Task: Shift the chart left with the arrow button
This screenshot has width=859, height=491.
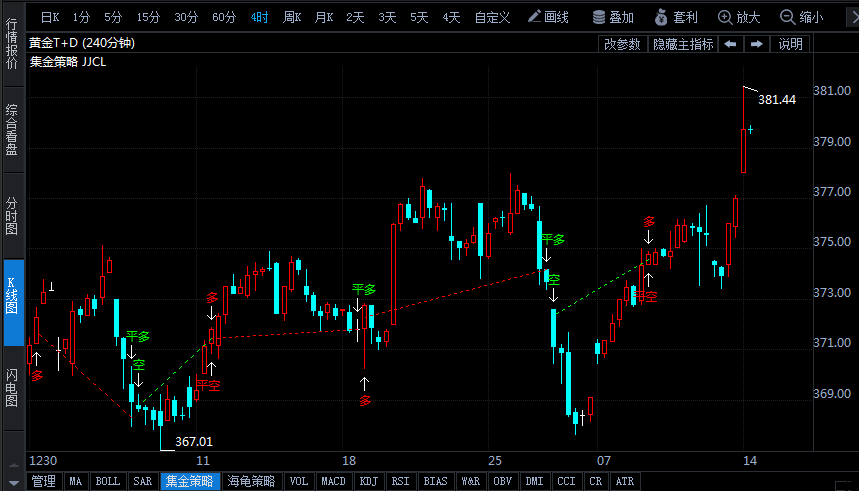Action: [x=730, y=44]
